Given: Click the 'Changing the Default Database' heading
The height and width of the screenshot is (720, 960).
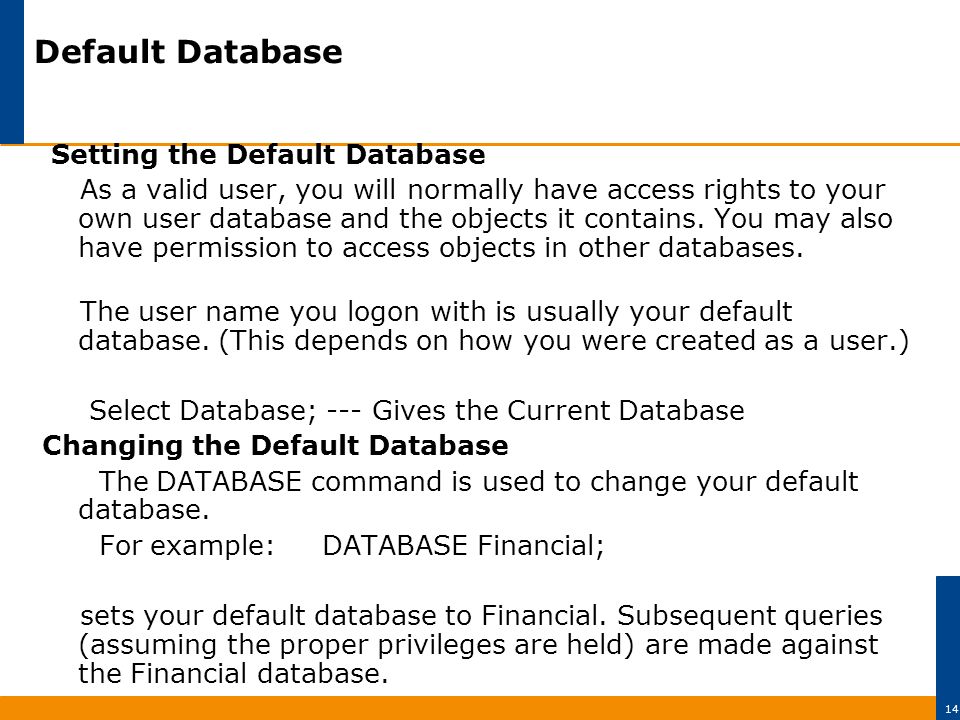Looking at the screenshot, I should (x=275, y=446).
